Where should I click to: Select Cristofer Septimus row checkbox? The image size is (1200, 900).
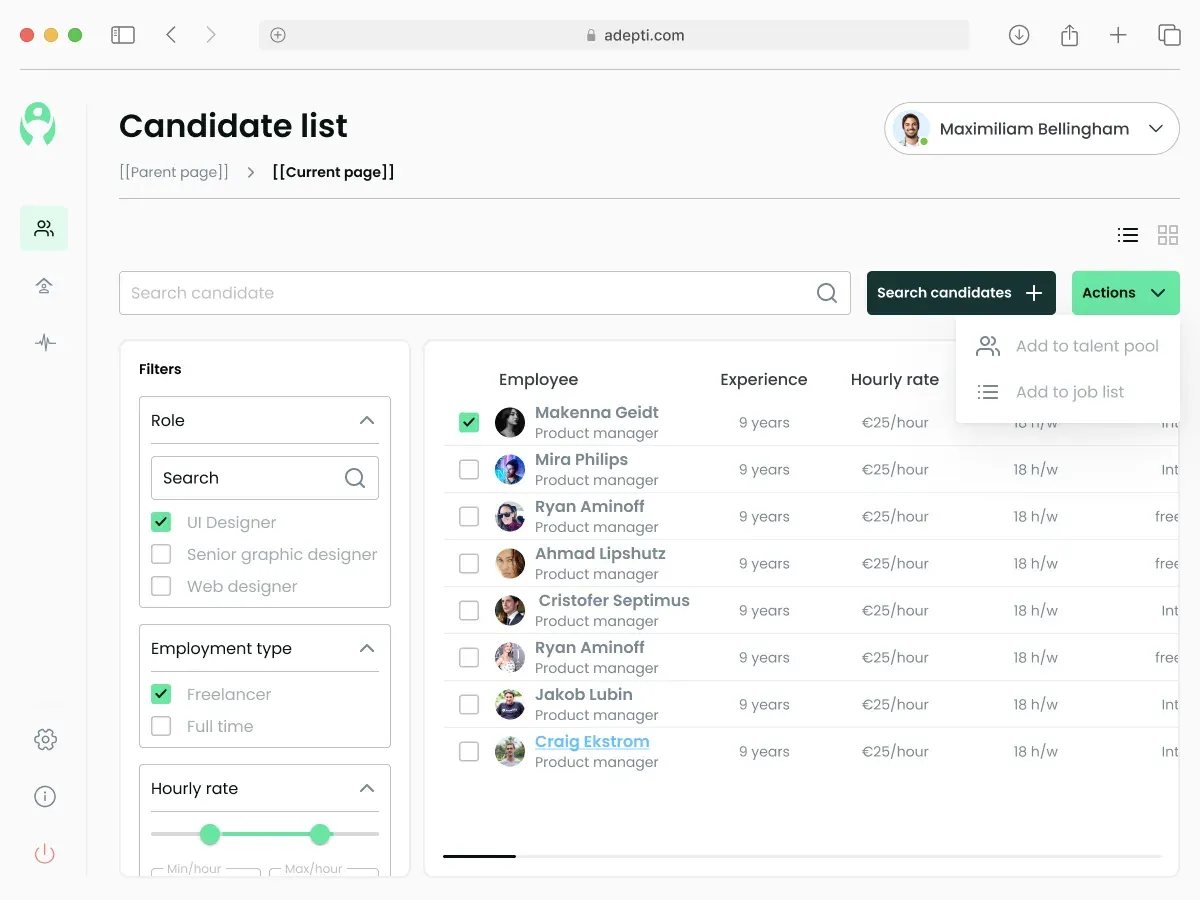tap(469, 610)
